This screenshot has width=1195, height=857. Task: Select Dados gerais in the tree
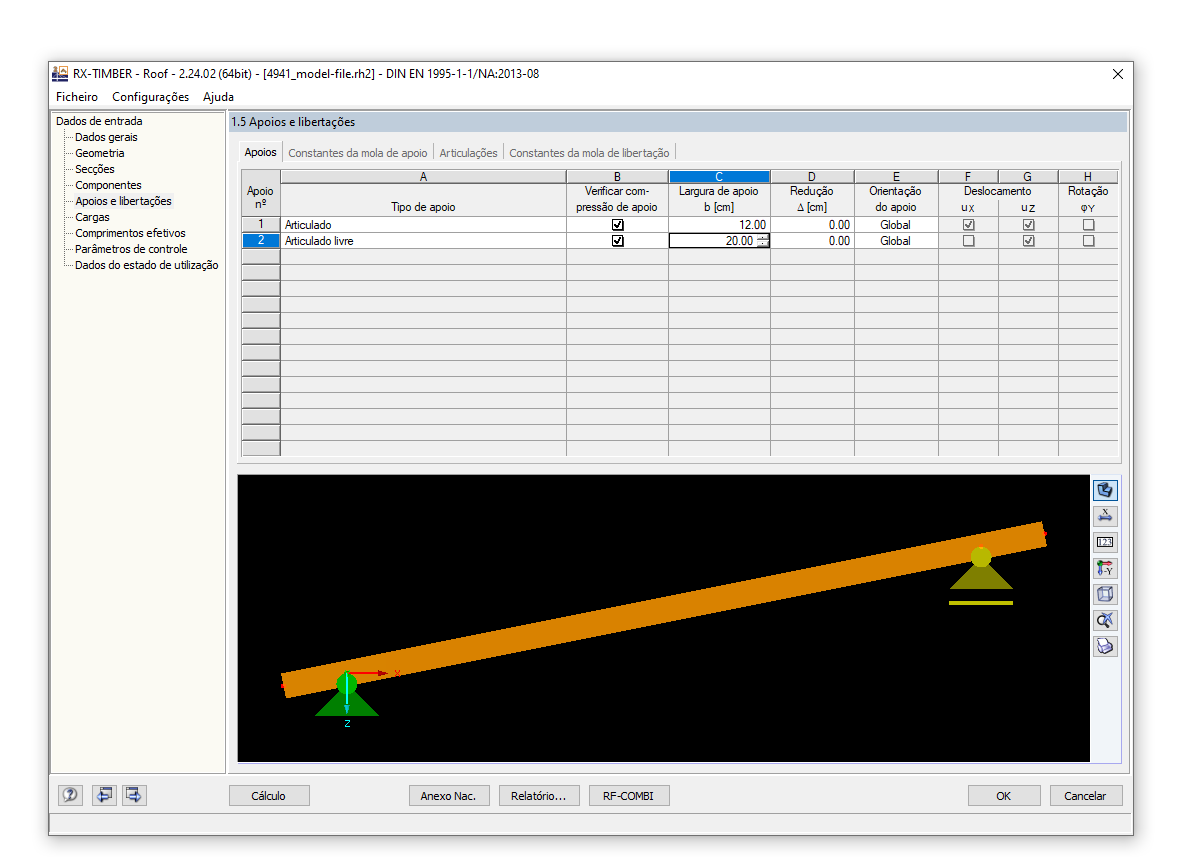click(106, 137)
